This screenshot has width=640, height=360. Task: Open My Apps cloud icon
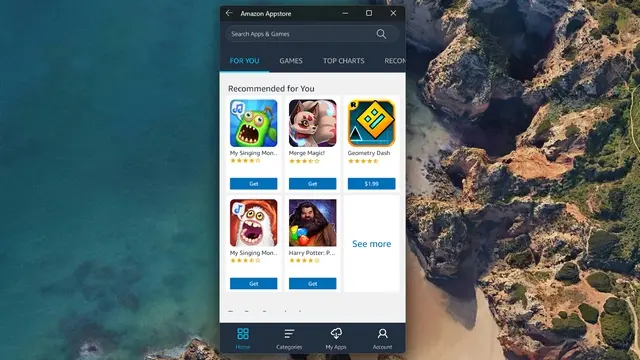pyautogui.click(x=336, y=333)
